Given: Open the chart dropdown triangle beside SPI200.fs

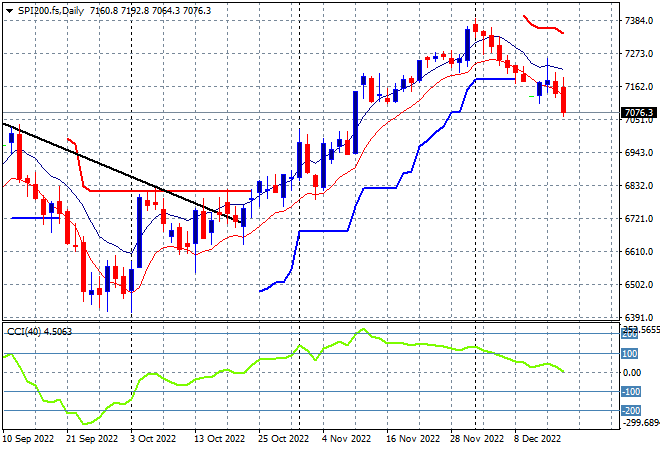Looking at the screenshot, I should coord(9,11).
